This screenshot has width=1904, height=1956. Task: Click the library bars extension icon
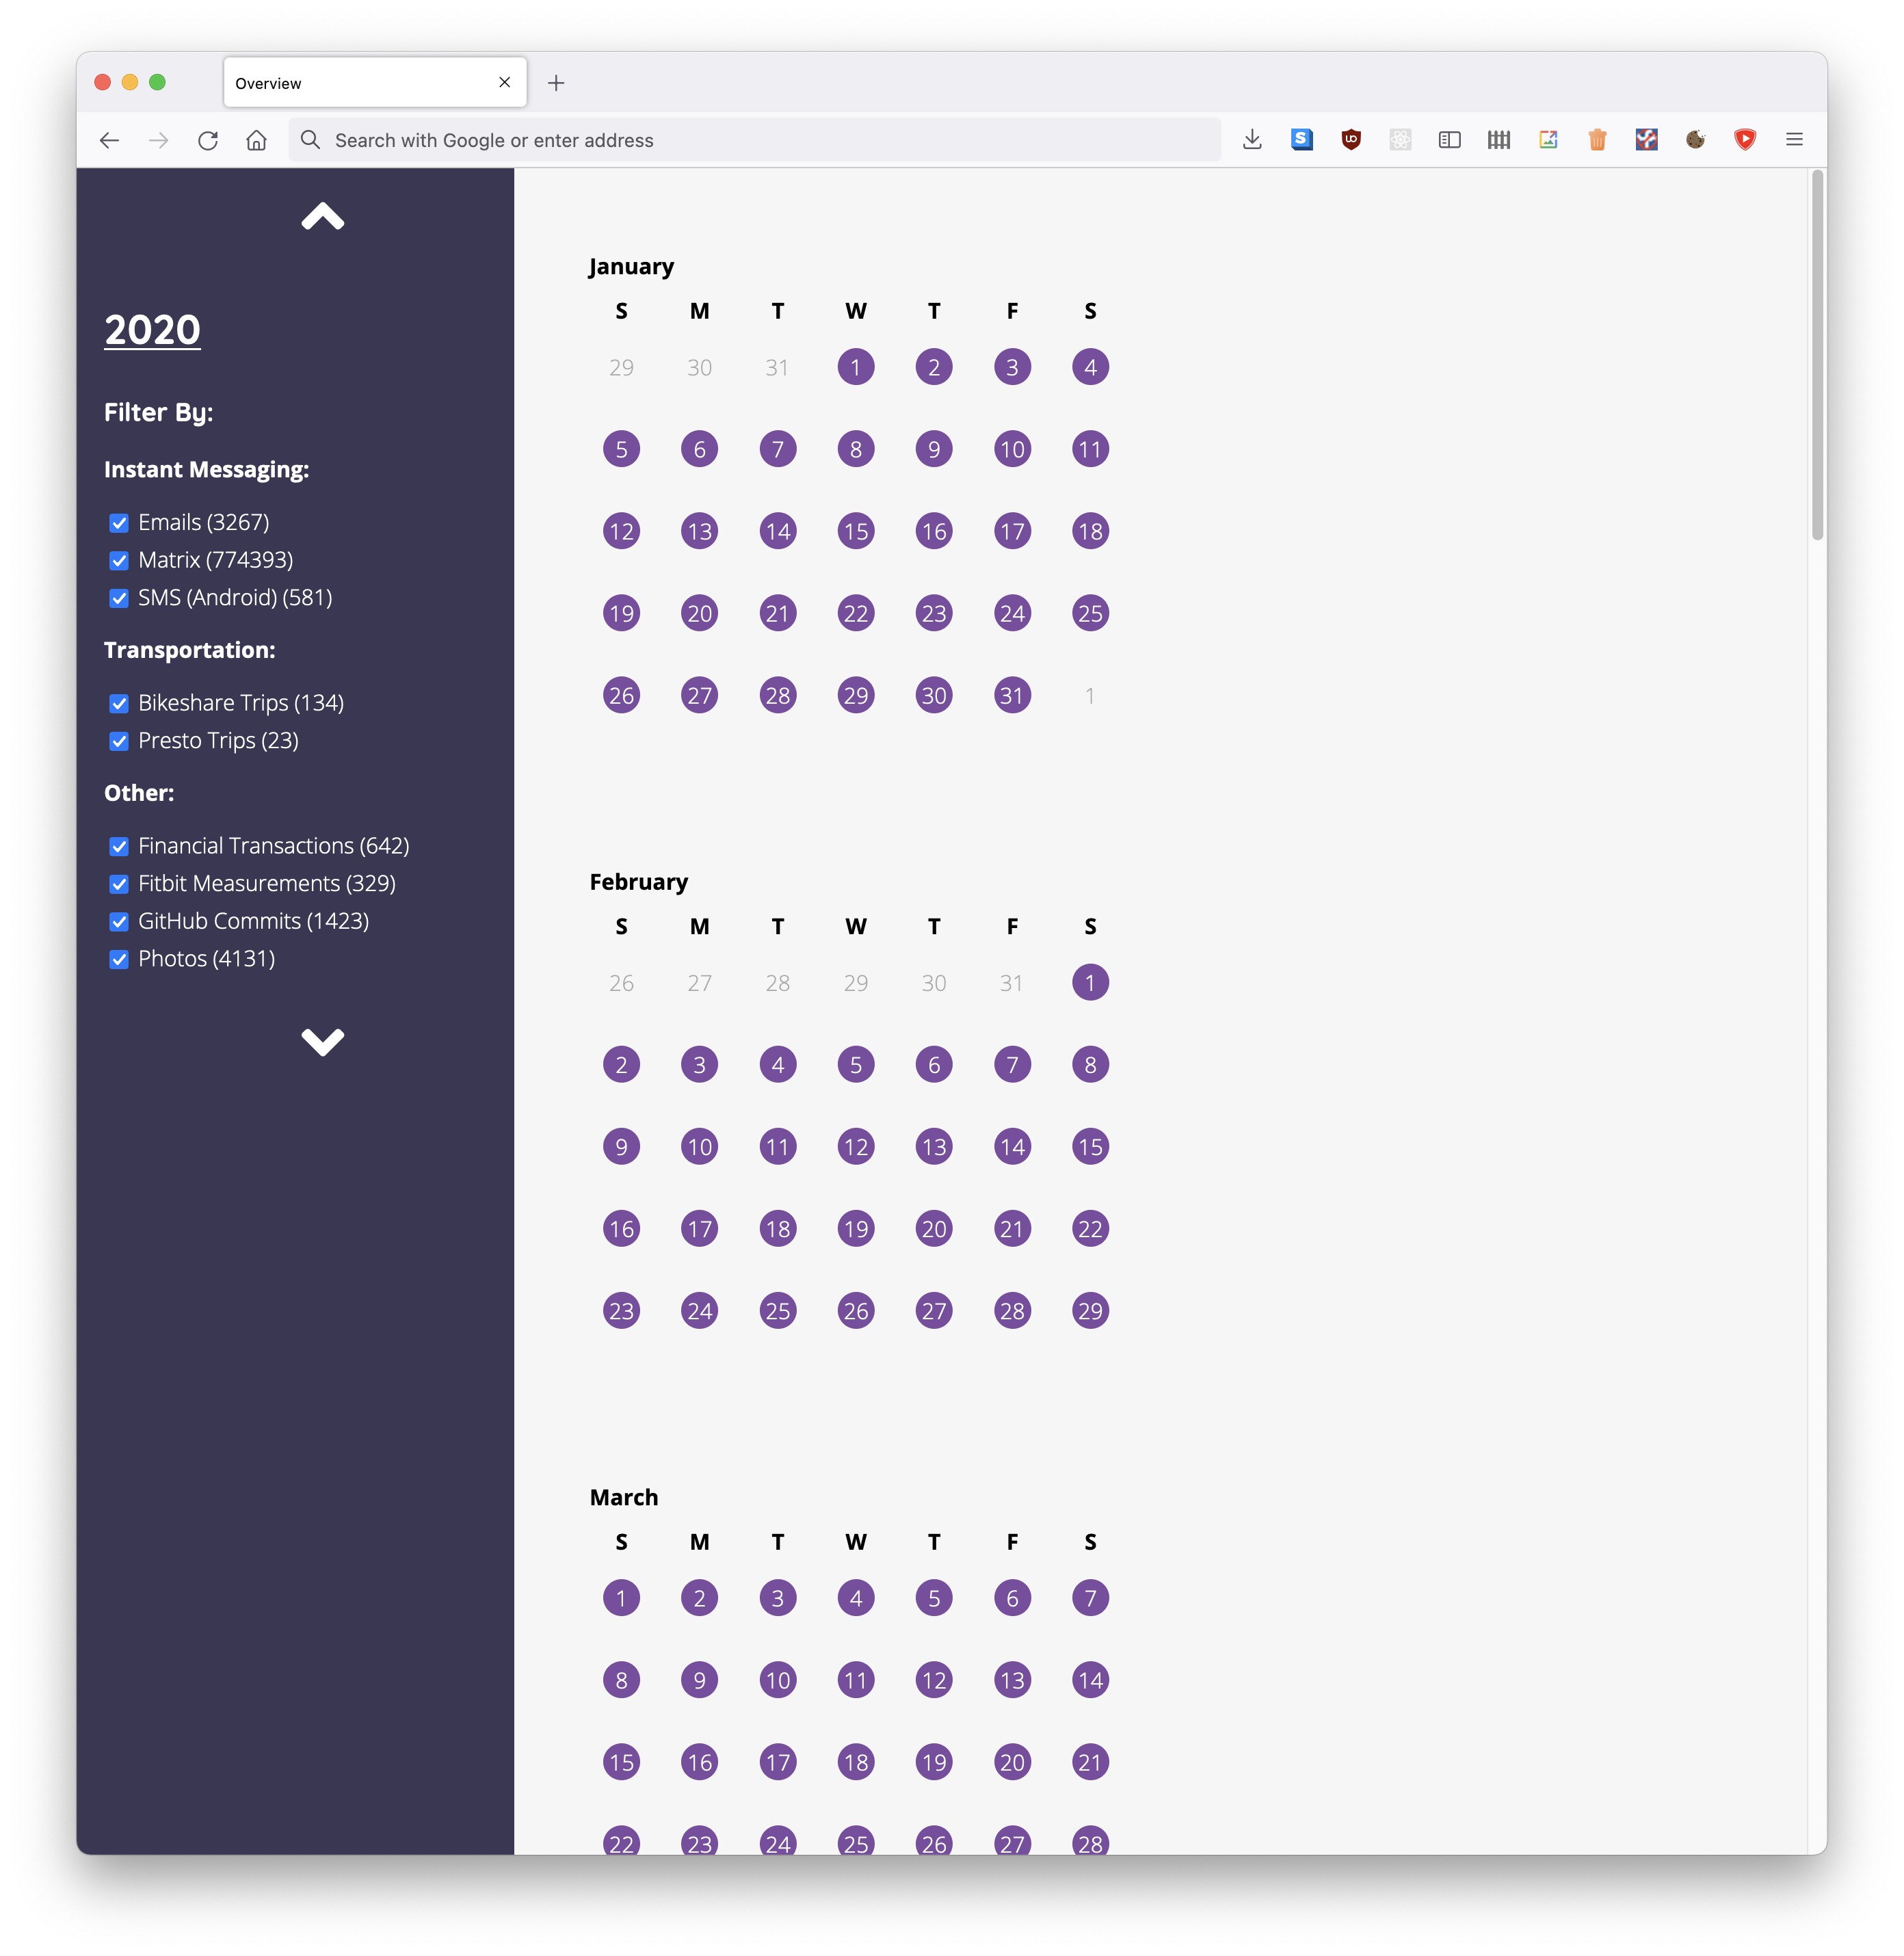1499,140
